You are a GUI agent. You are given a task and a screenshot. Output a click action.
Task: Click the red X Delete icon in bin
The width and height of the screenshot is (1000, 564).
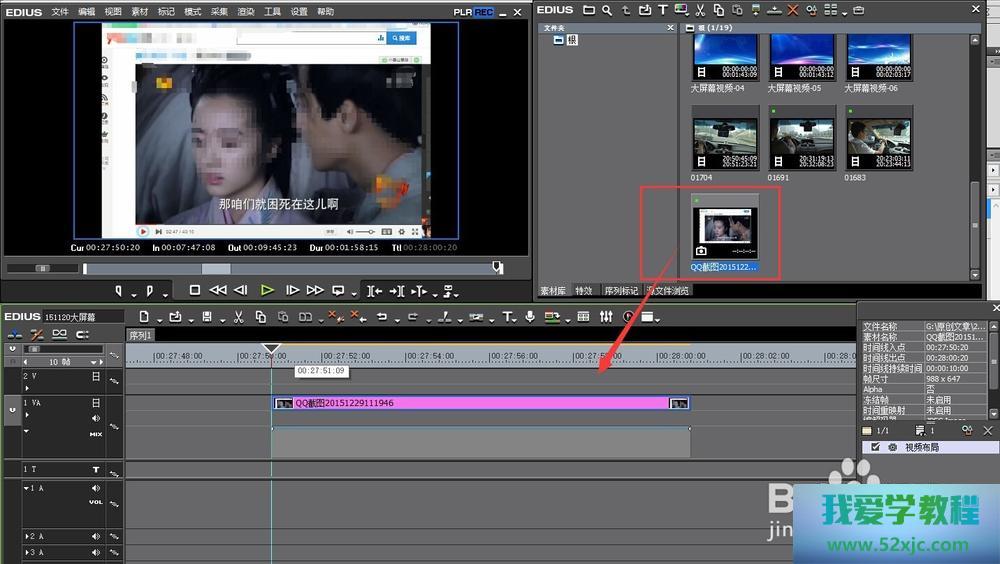coord(793,10)
